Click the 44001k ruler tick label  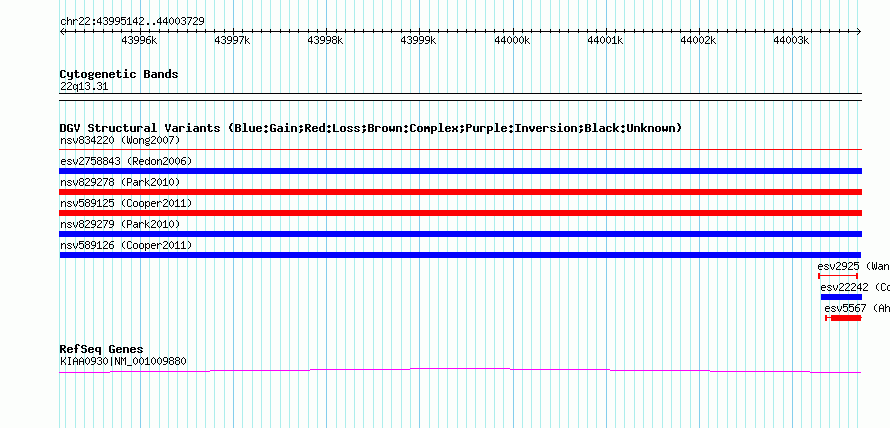pyautogui.click(x=605, y=41)
